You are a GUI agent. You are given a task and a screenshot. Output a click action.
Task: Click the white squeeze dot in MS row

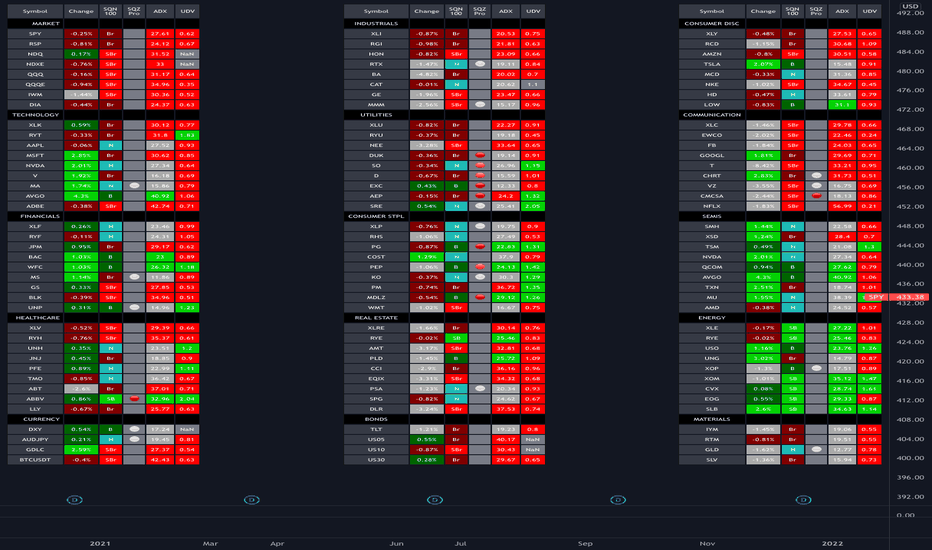[134, 276]
